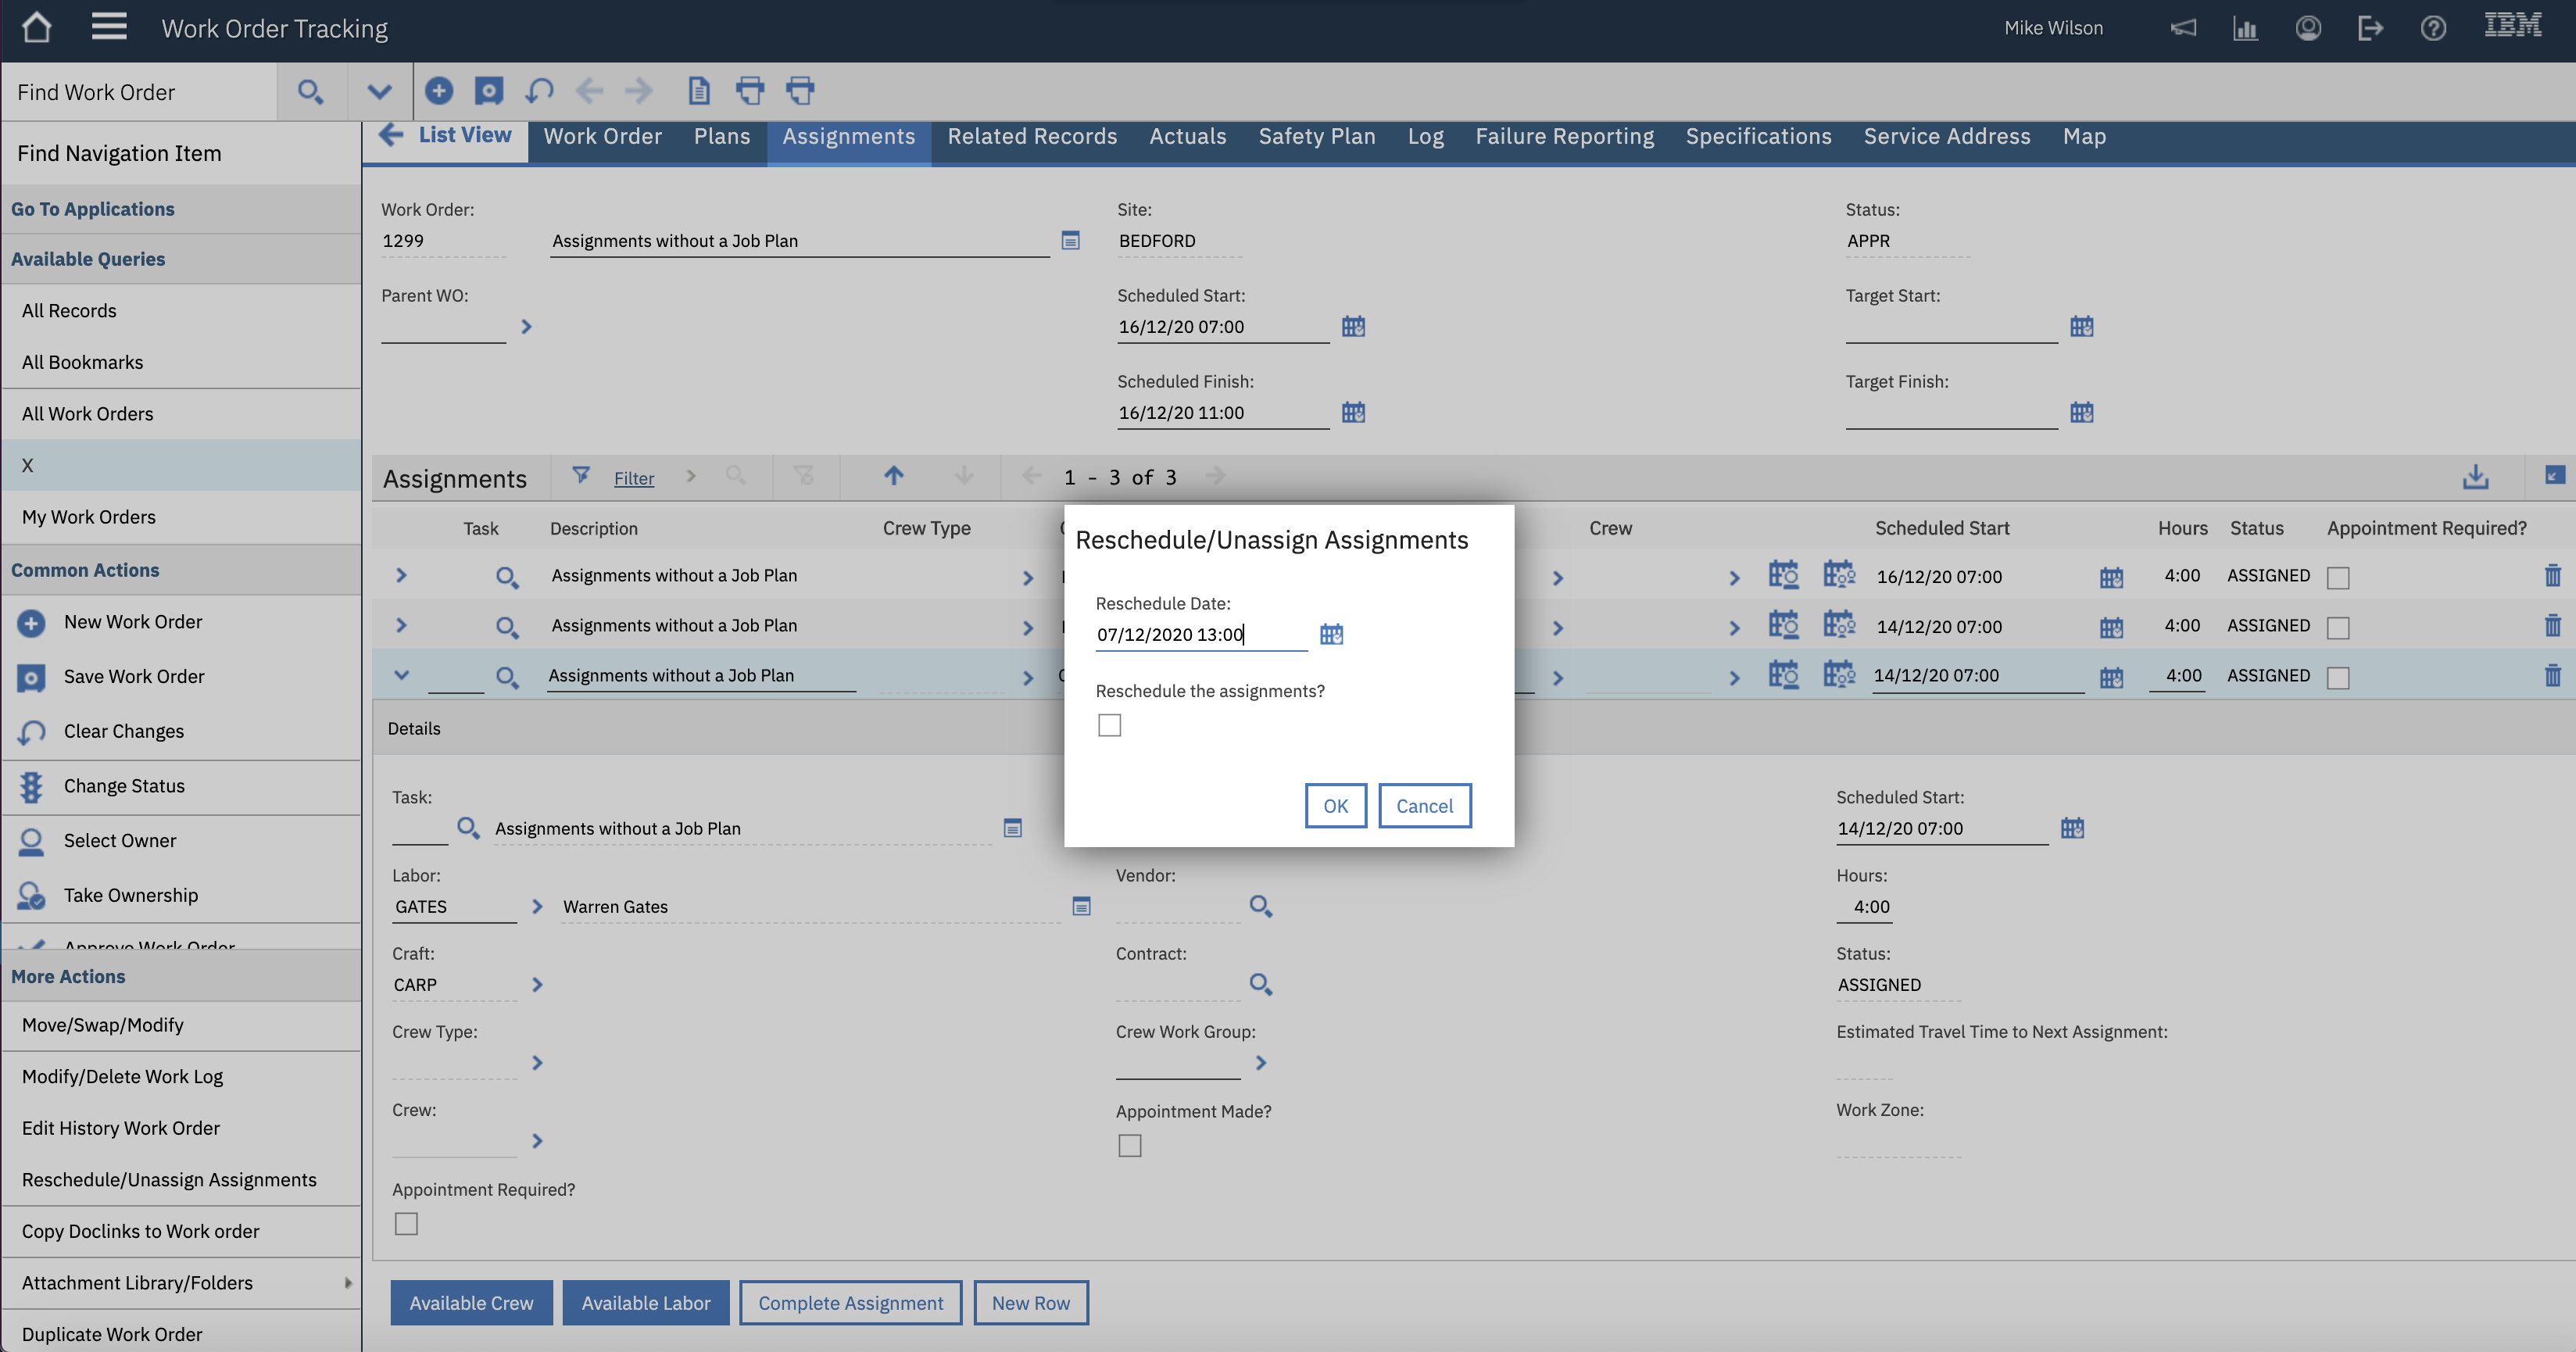
Task: Click the Reschedule Date input field
Action: click(1199, 635)
